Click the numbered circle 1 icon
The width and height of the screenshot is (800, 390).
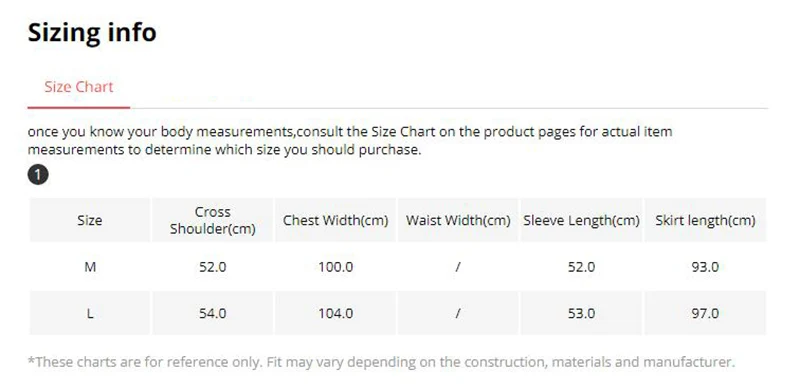(x=38, y=175)
